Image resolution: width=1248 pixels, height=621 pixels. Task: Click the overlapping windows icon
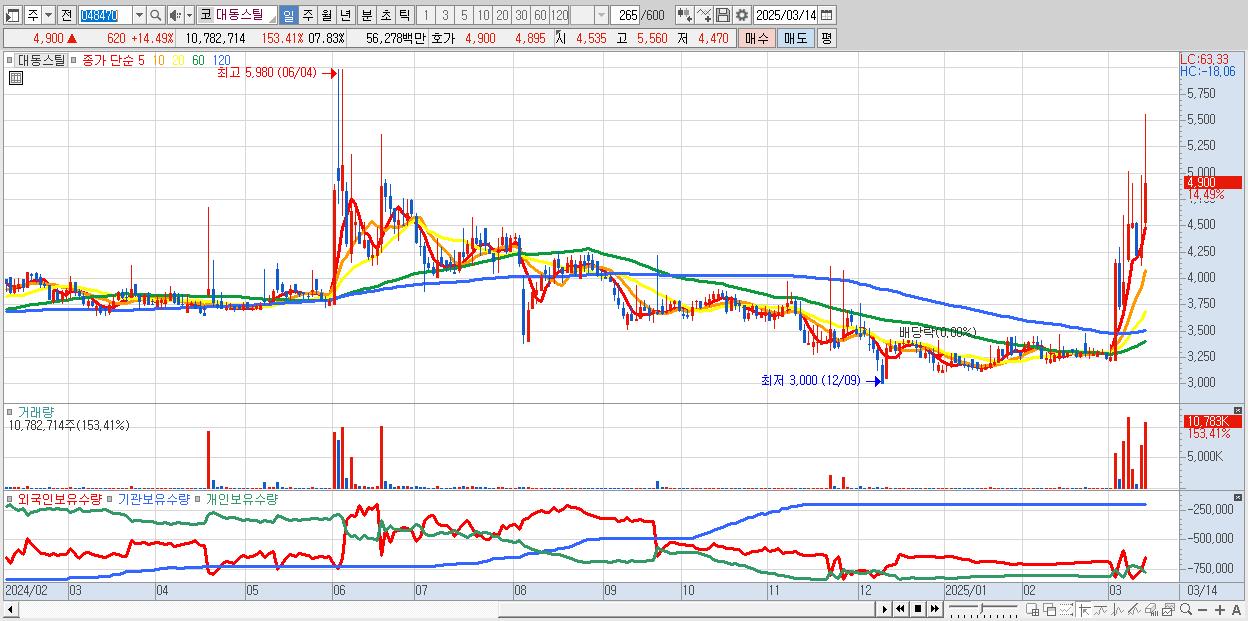(x=1050, y=609)
